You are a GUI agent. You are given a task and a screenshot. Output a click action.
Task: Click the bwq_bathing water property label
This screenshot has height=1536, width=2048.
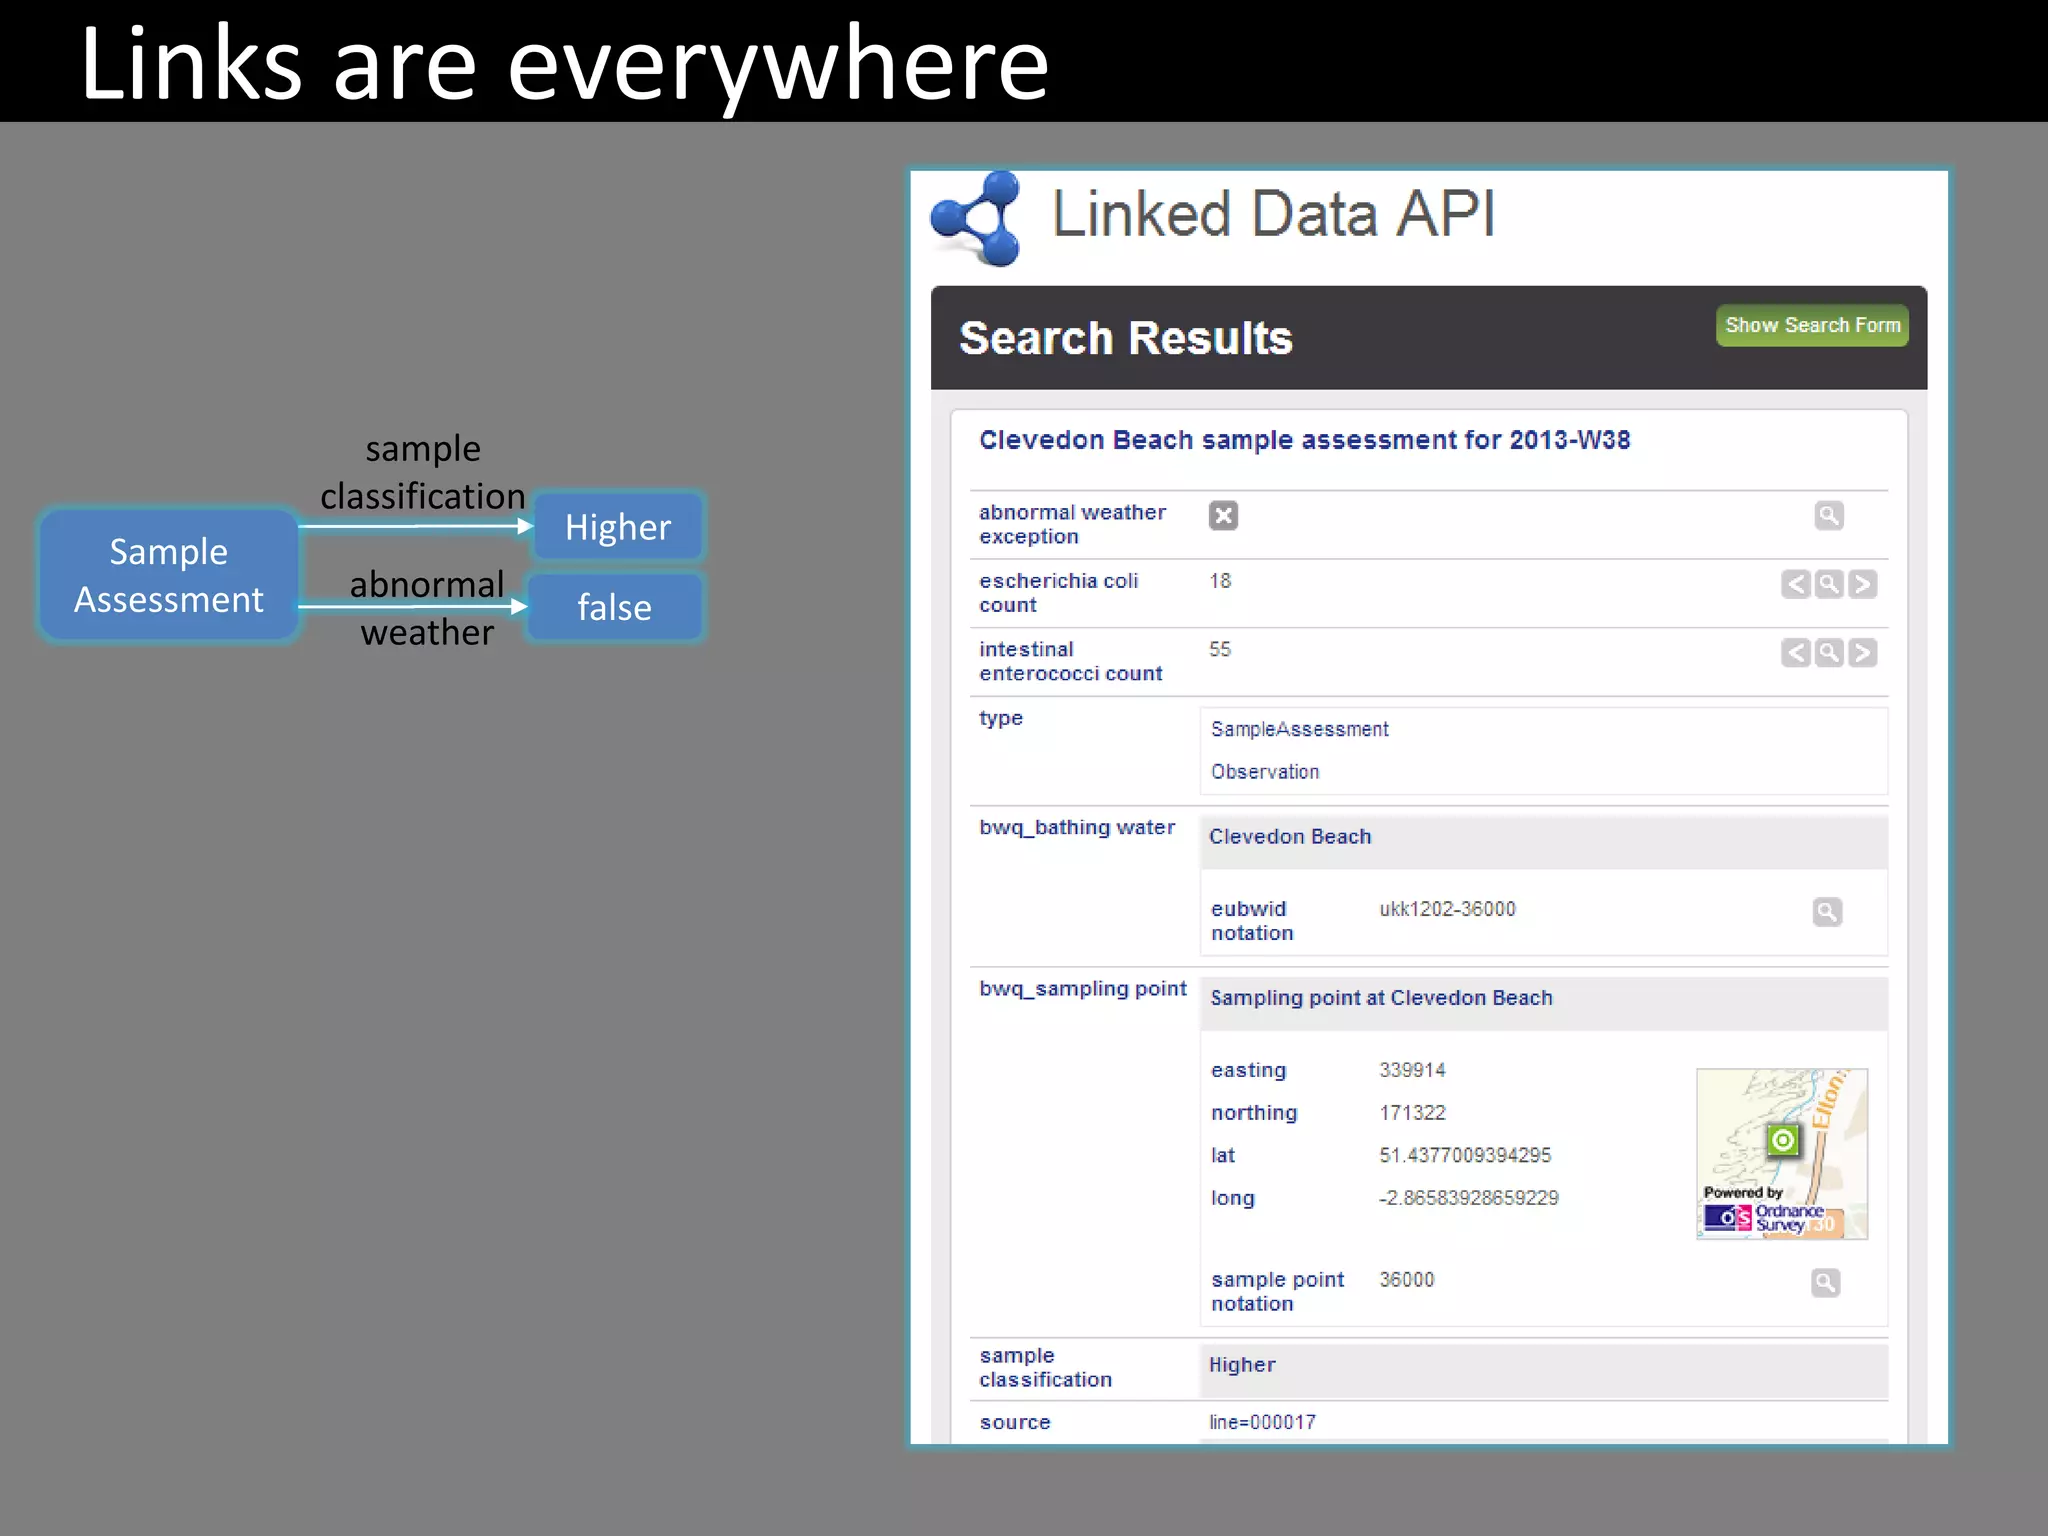coord(1077,827)
